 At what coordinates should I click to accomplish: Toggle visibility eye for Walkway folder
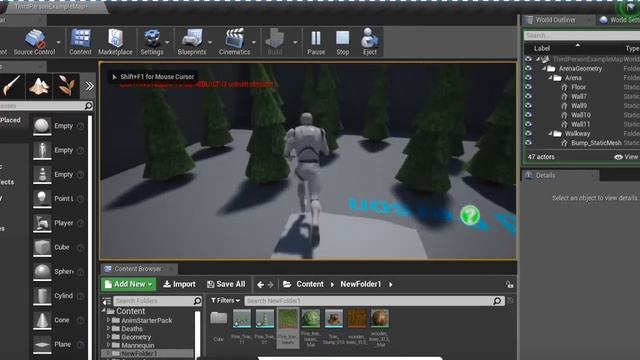pos(528,133)
